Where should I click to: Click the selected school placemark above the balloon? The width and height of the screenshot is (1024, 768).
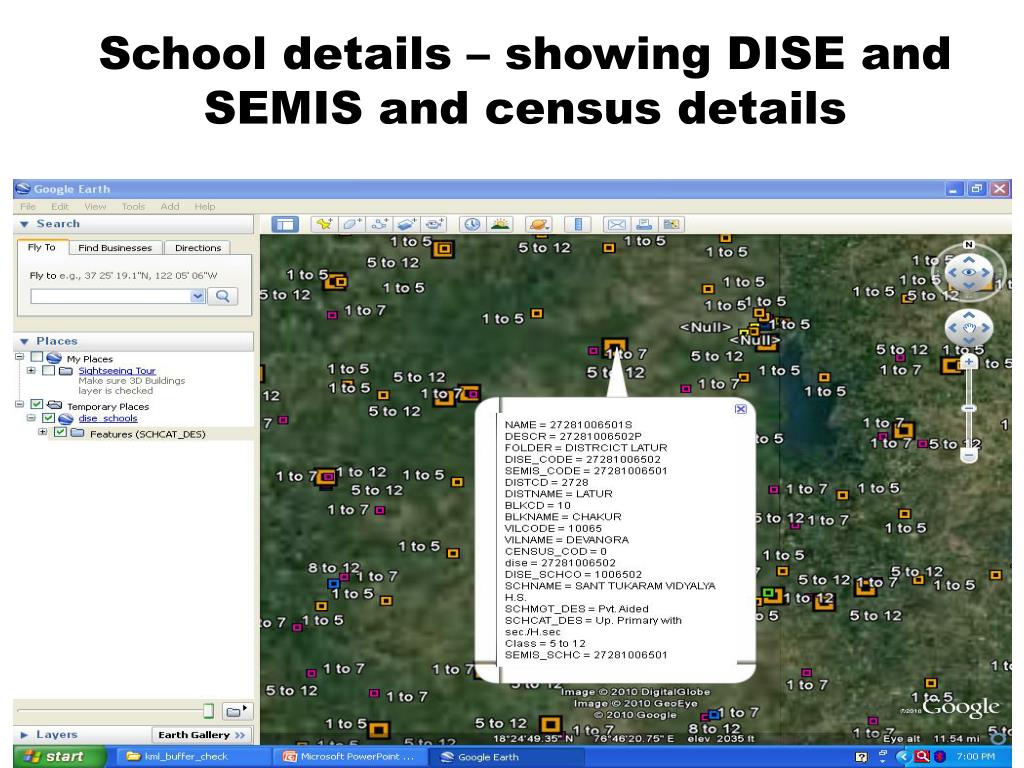pyautogui.click(x=615, y=347)
